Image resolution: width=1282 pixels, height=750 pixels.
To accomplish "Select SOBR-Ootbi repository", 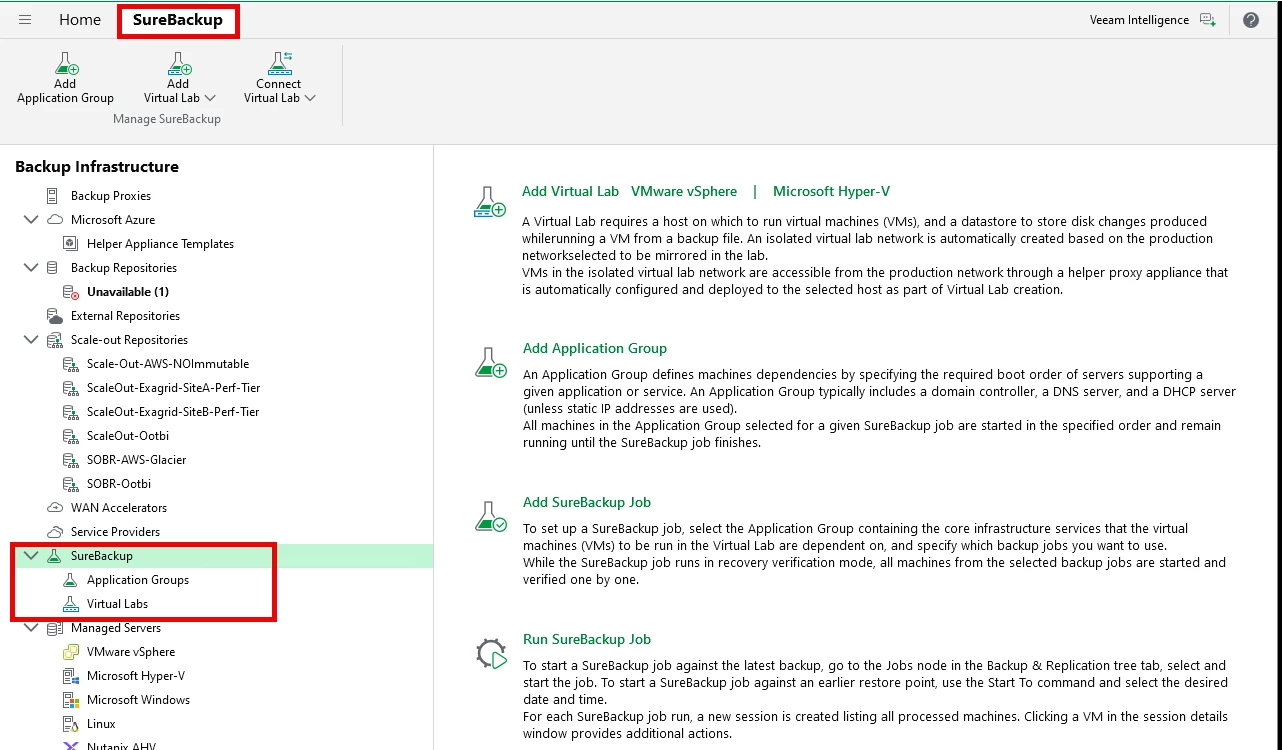I will 119,484.
